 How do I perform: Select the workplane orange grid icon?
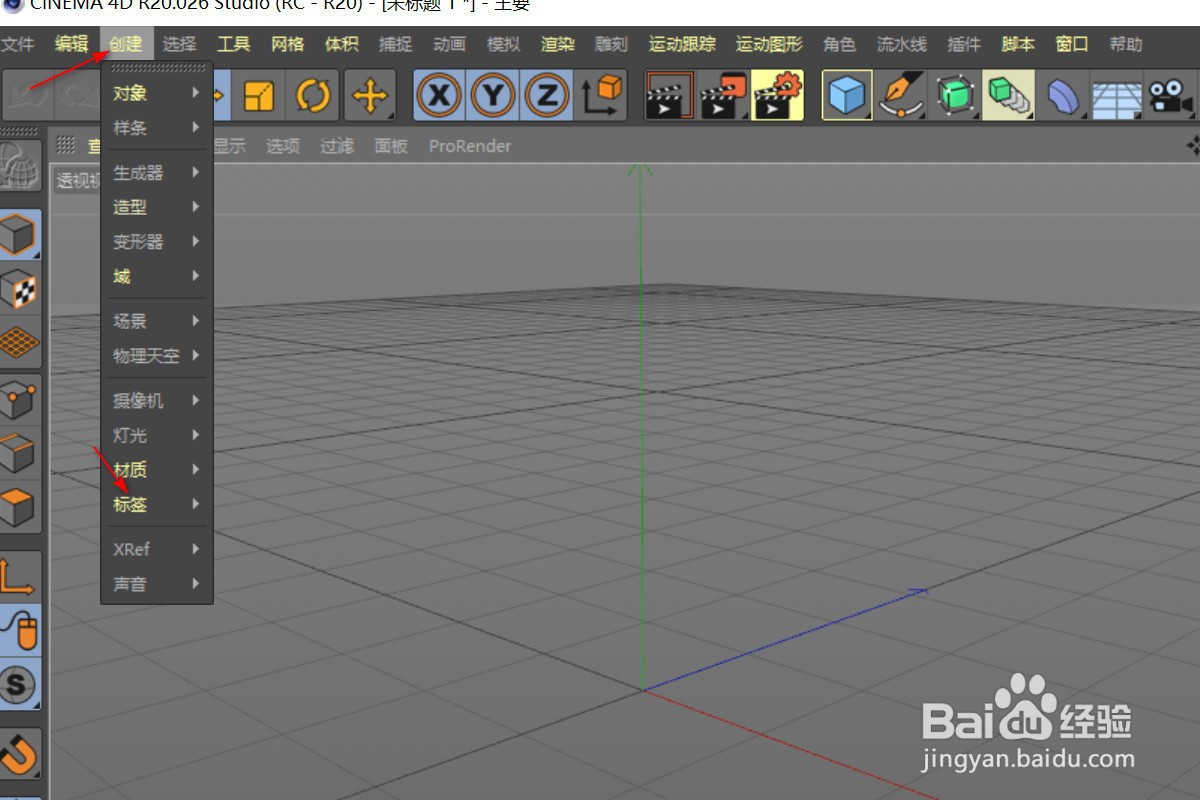(x=19, y=343)
